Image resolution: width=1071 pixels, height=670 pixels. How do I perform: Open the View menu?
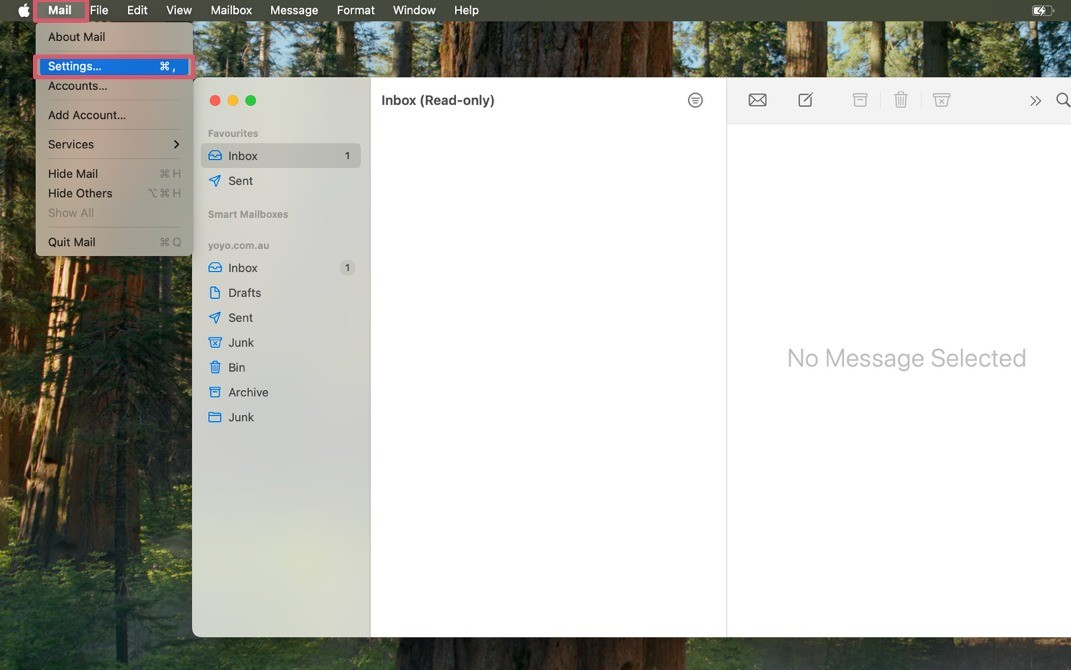(x=179, y=10)
